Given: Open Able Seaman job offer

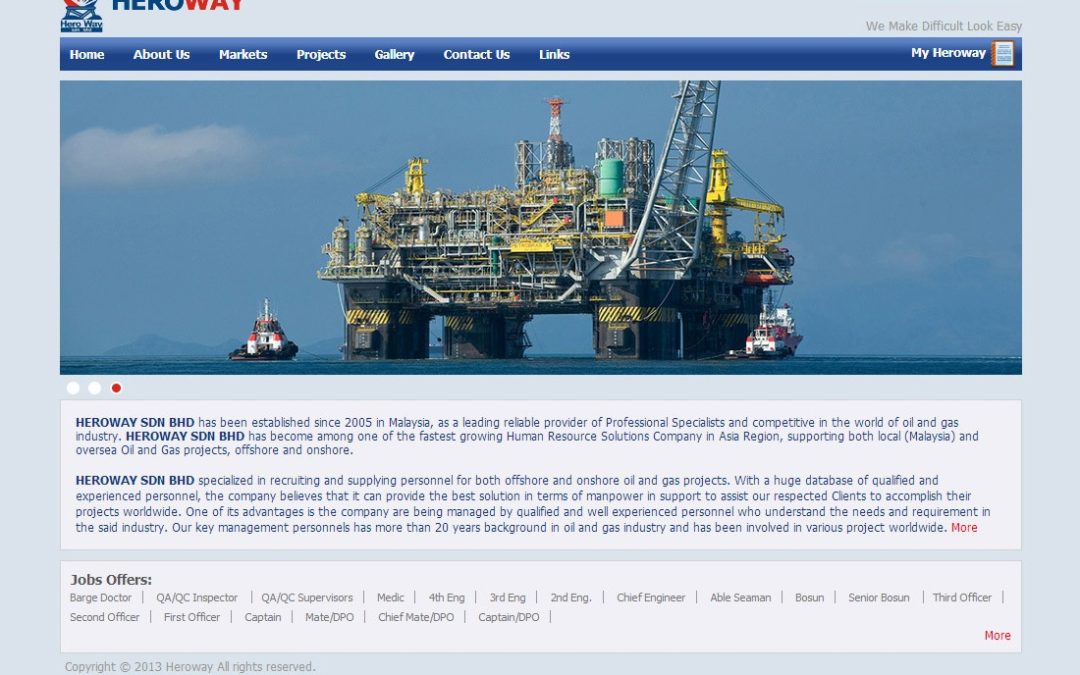Looking at the screenshot, I should click(x=740, y=598).
